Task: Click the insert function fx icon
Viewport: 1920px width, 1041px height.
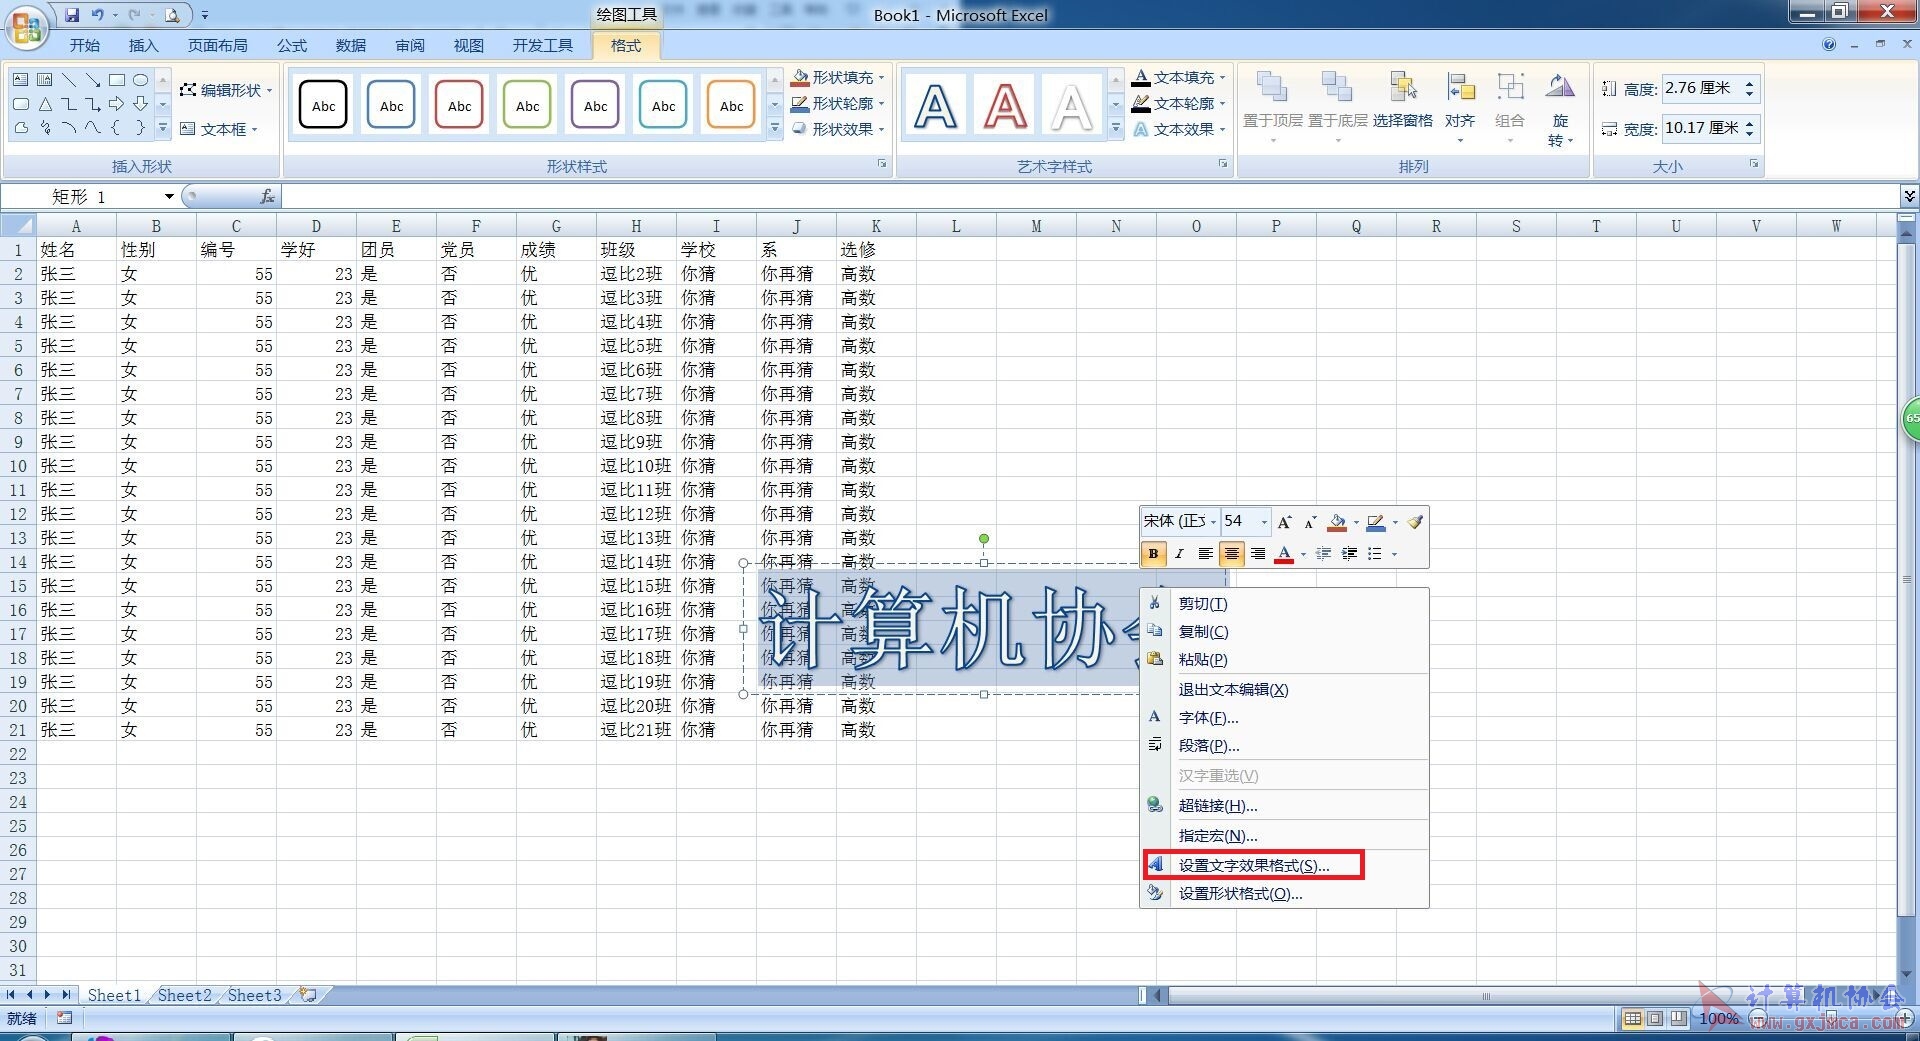Action: (267, 197)
